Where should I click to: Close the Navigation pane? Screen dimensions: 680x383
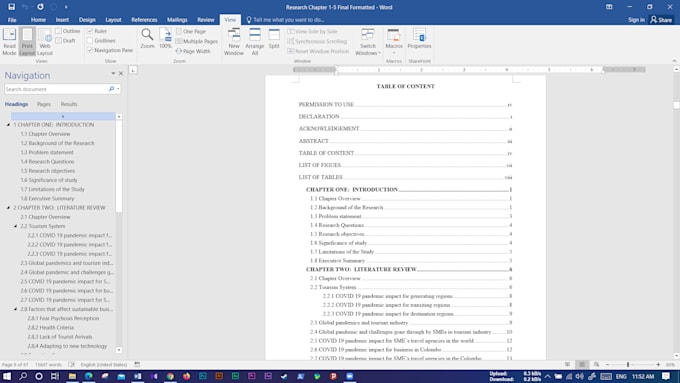121,74
